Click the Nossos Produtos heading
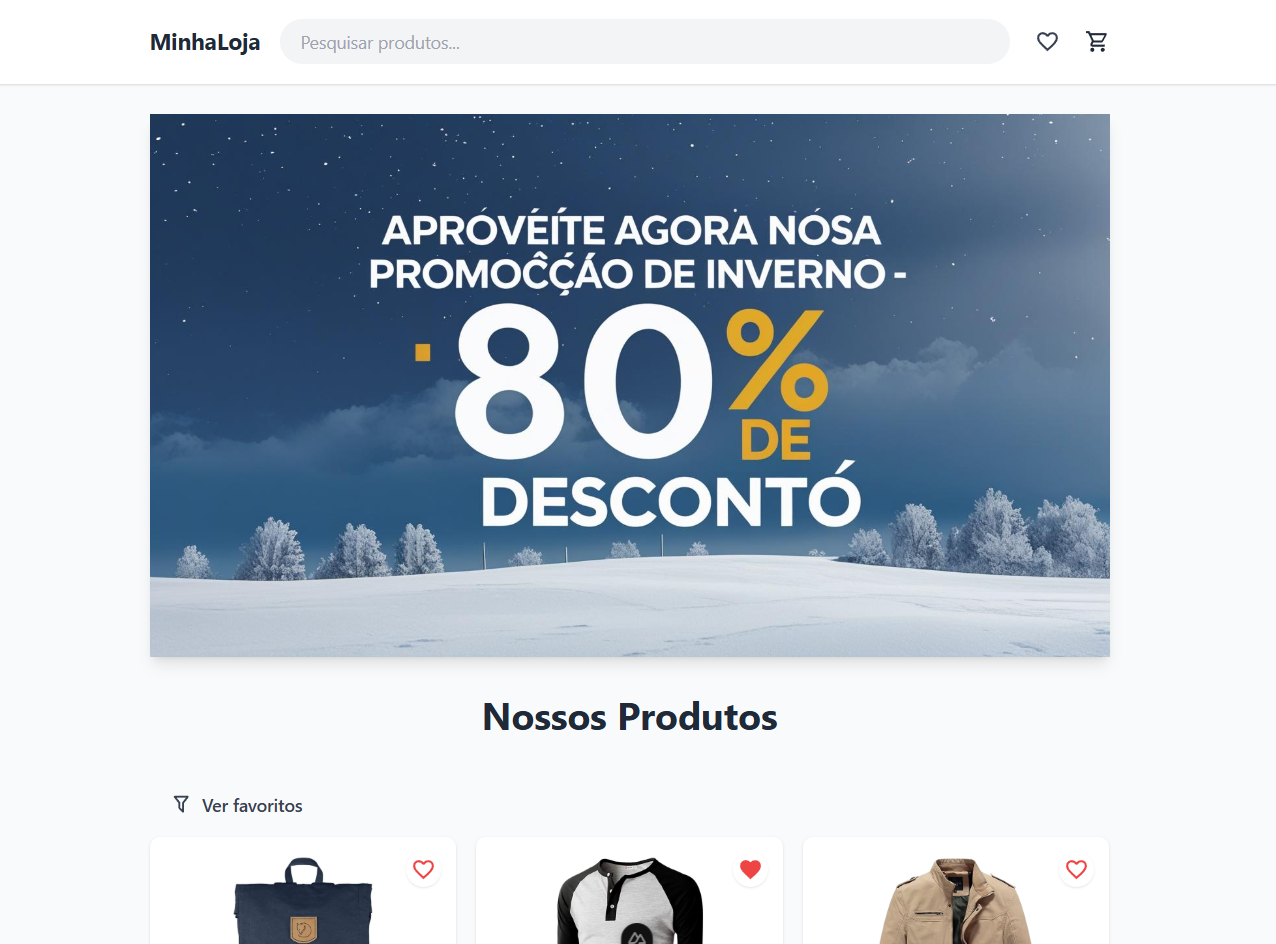The height and width of the screenshot is (944, 1276). (x=630, y=717)
